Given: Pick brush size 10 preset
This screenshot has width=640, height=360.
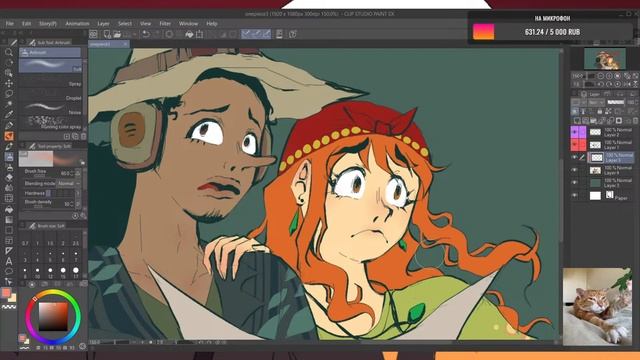Looking at the screenshot, I should coord(38,273).
